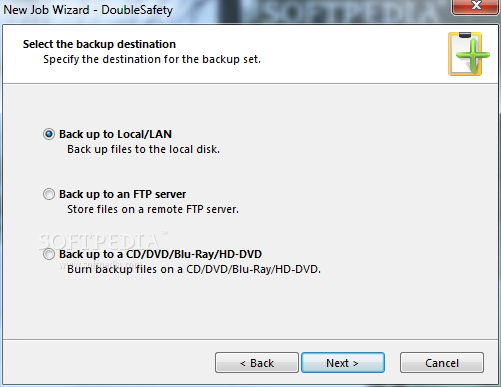Click the 'Back up to a CD/DVD/Blu-Ray/HD-DVD' label
This screenshot has width=501, height=387.
[160, 254]
